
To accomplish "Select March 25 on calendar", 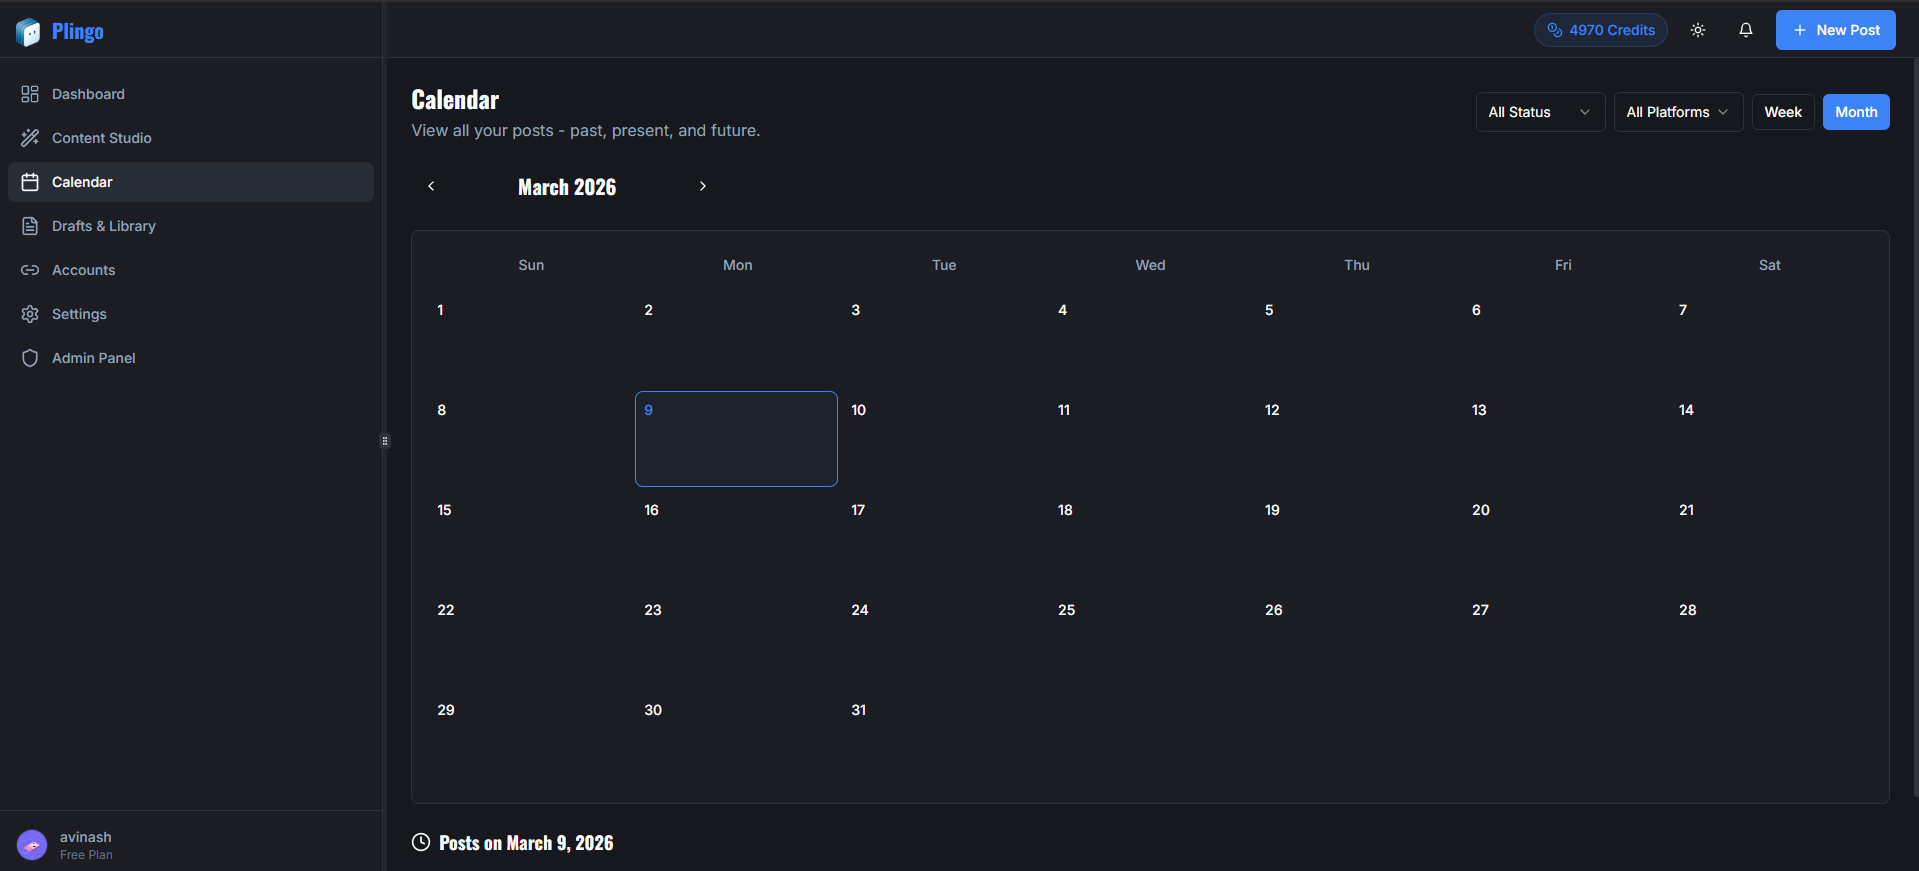I will (x=1151, y=639).
